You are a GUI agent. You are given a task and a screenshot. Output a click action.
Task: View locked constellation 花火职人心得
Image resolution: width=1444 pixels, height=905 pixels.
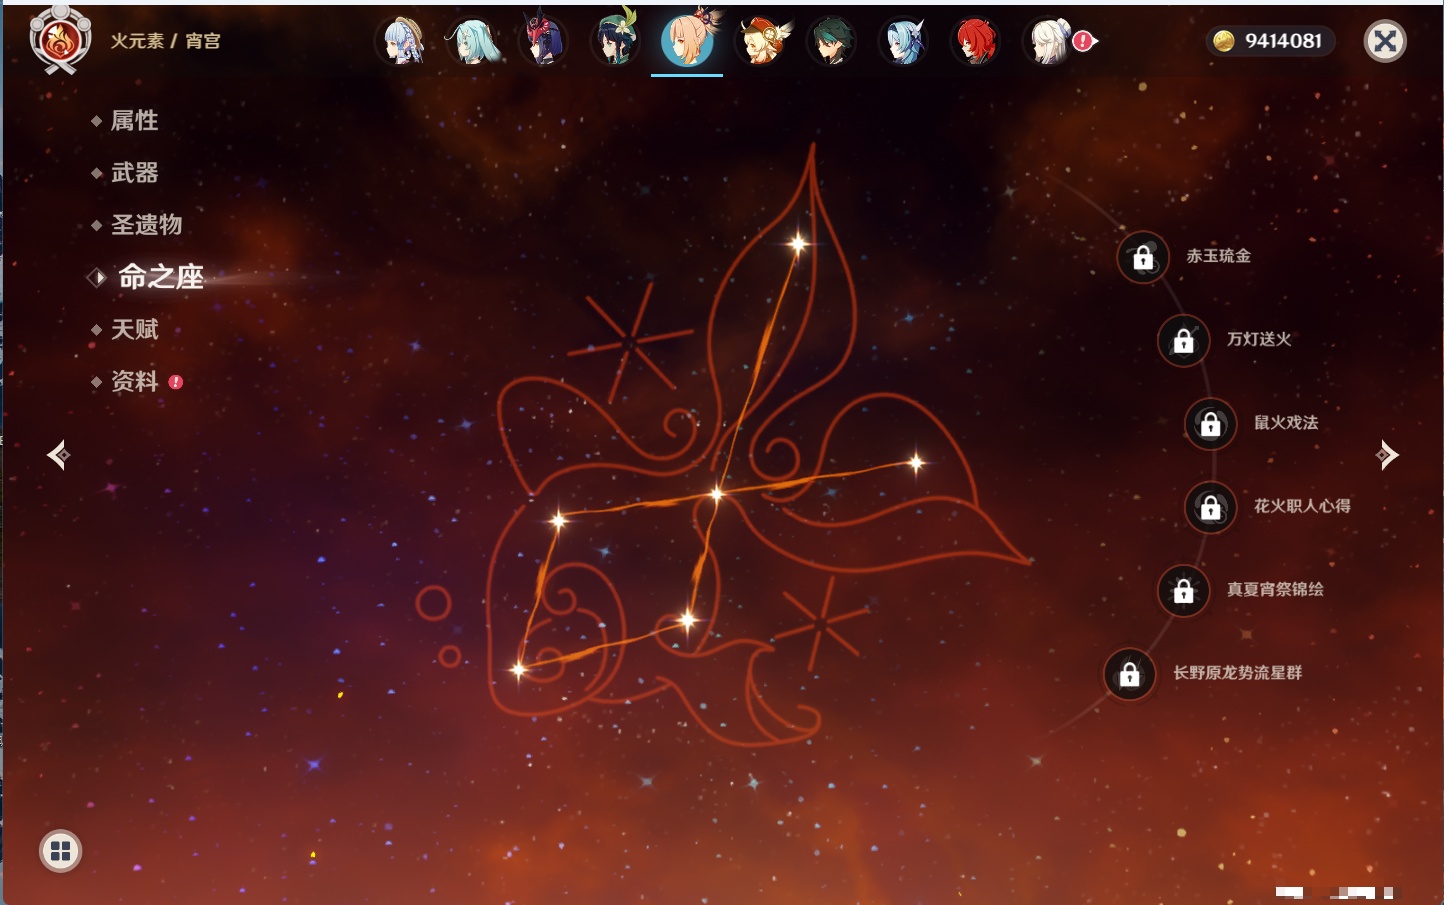click(x=1210, y=507)
